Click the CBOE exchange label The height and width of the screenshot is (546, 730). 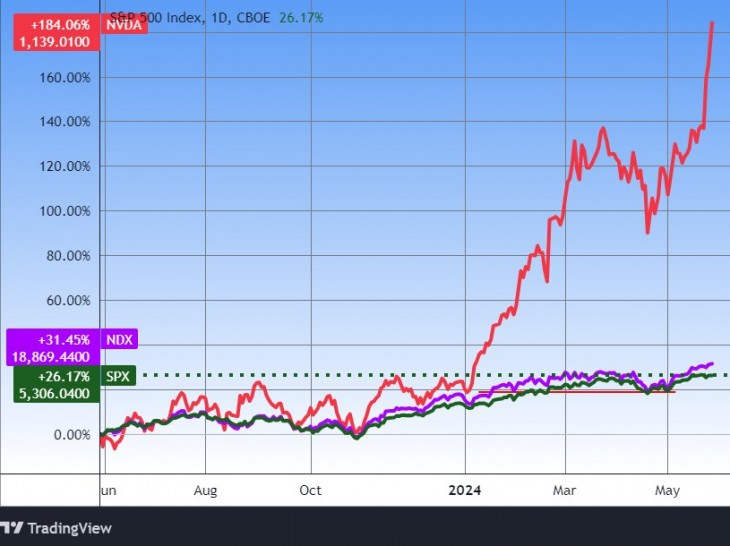point(253,18)
